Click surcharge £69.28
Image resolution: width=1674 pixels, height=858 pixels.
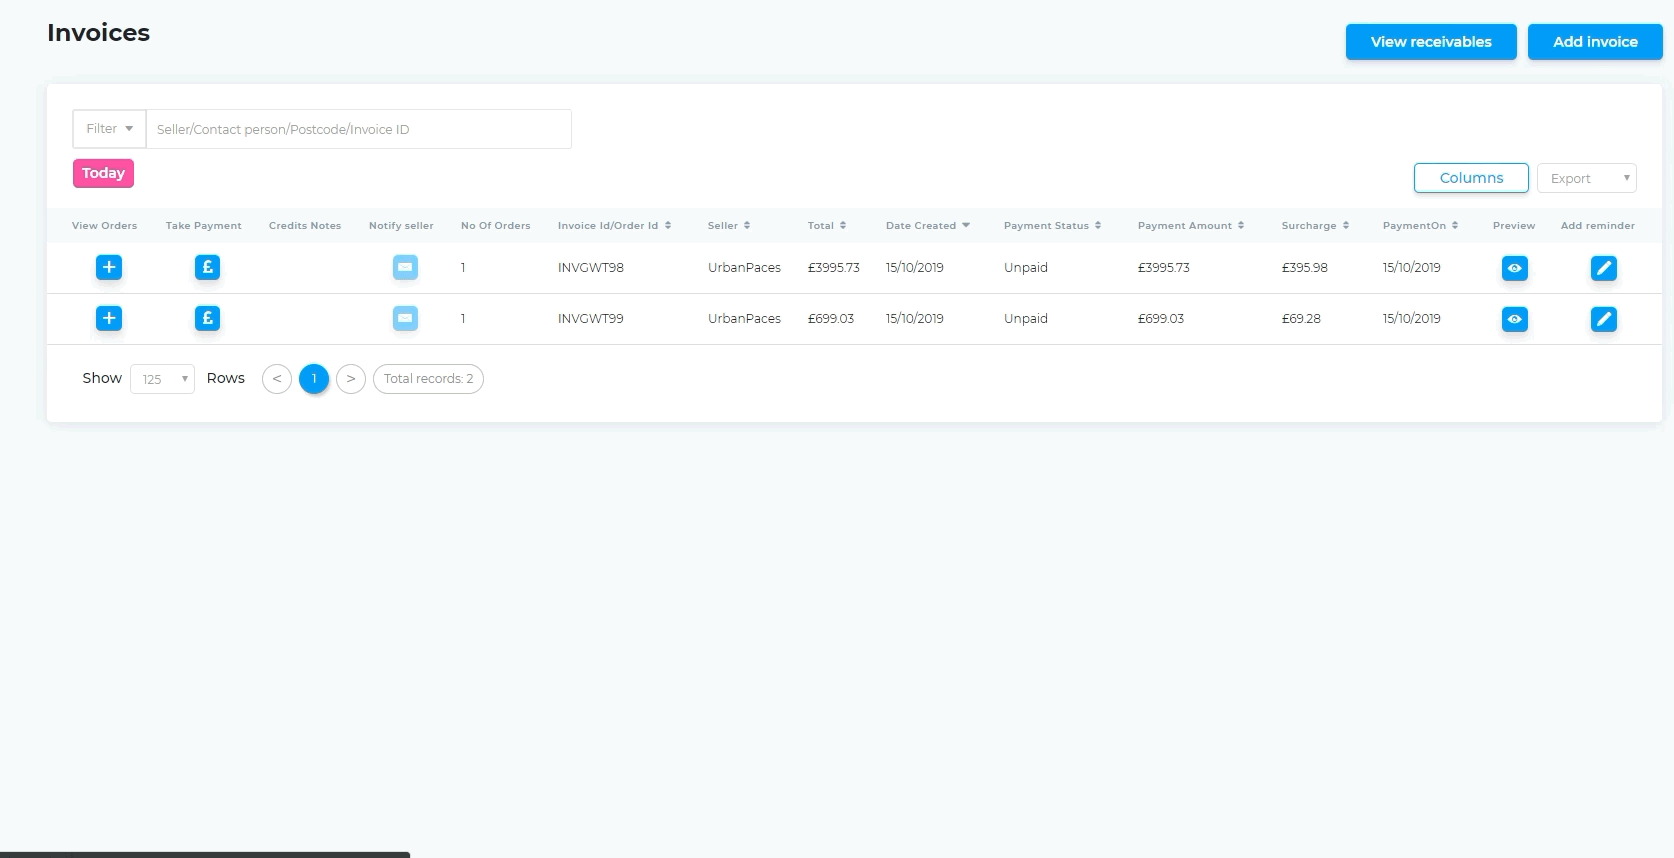(1301, 319)
